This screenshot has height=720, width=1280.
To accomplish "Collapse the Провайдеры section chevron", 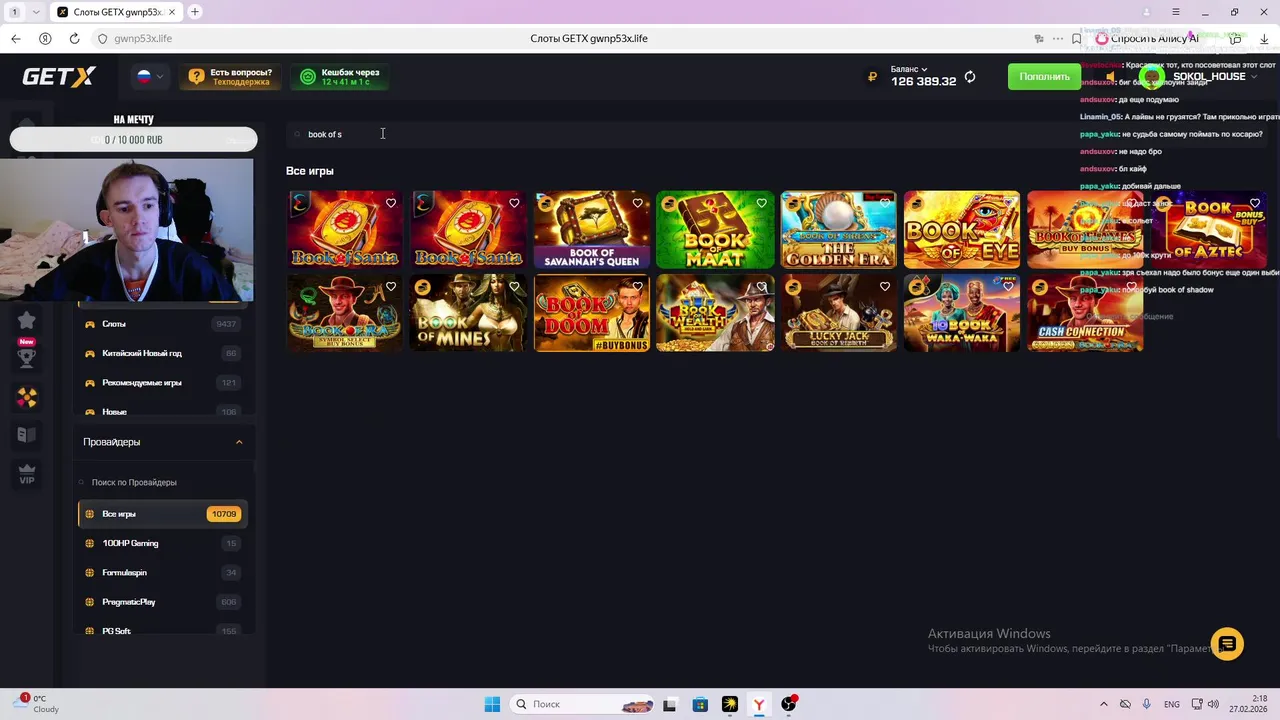I will [239, 442].
